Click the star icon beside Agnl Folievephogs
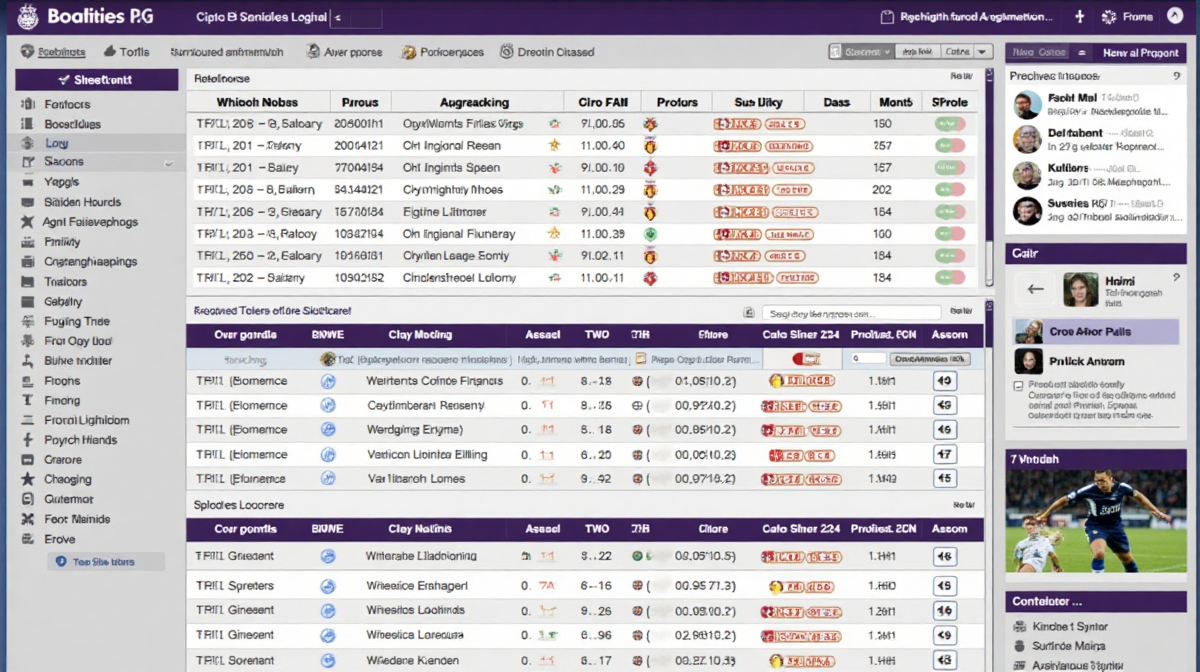Screen dimensions: 1200x672 [27, 222]
